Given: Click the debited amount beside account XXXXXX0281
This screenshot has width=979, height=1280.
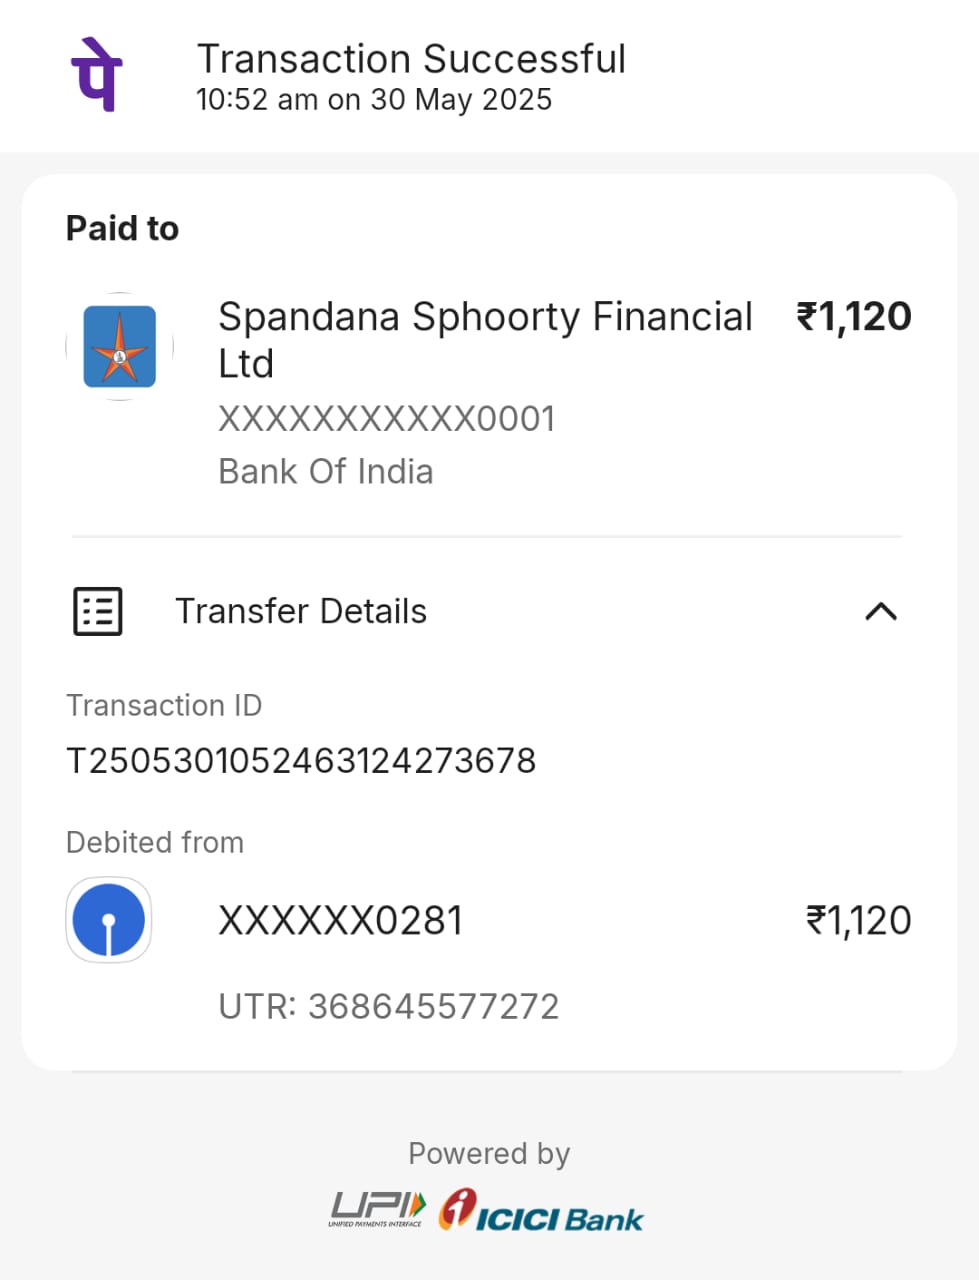Looking at the screenshot, I should [858, 921].
